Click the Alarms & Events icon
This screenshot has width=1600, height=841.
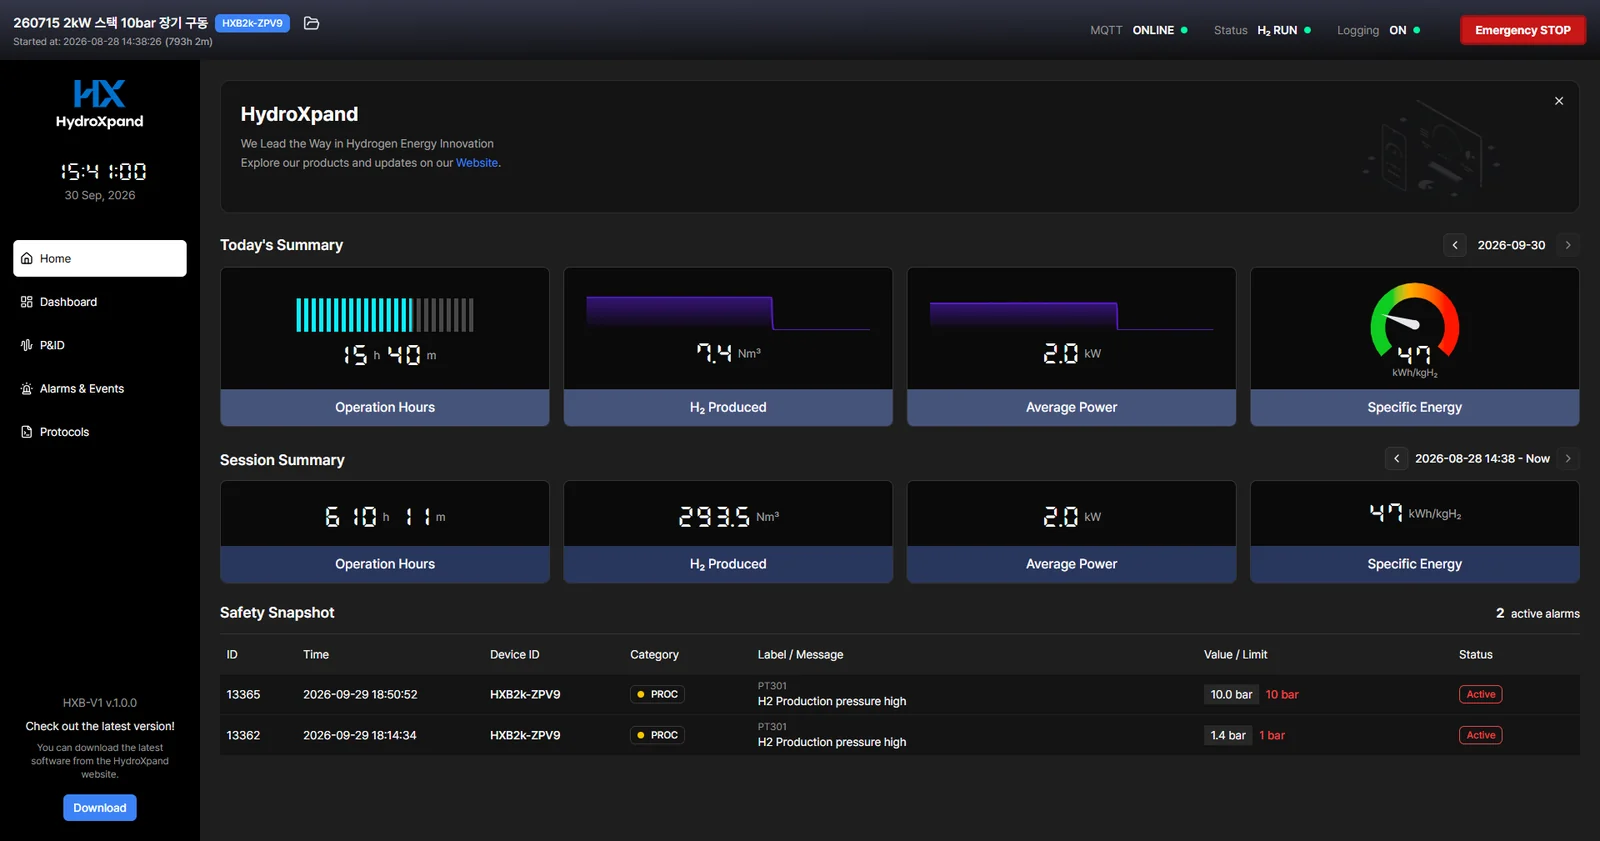27,389
